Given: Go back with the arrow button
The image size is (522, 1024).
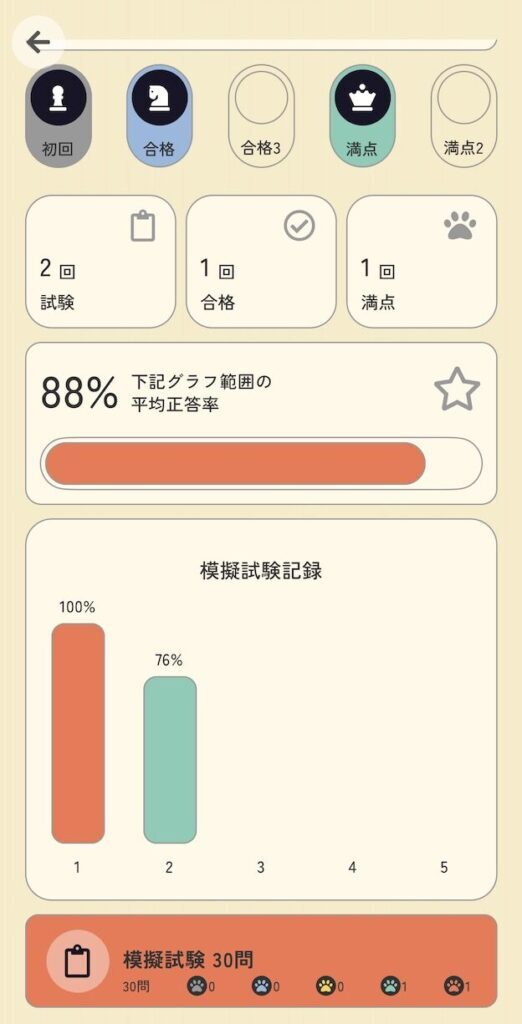Looking at the screenshot, I should (38, 43).
